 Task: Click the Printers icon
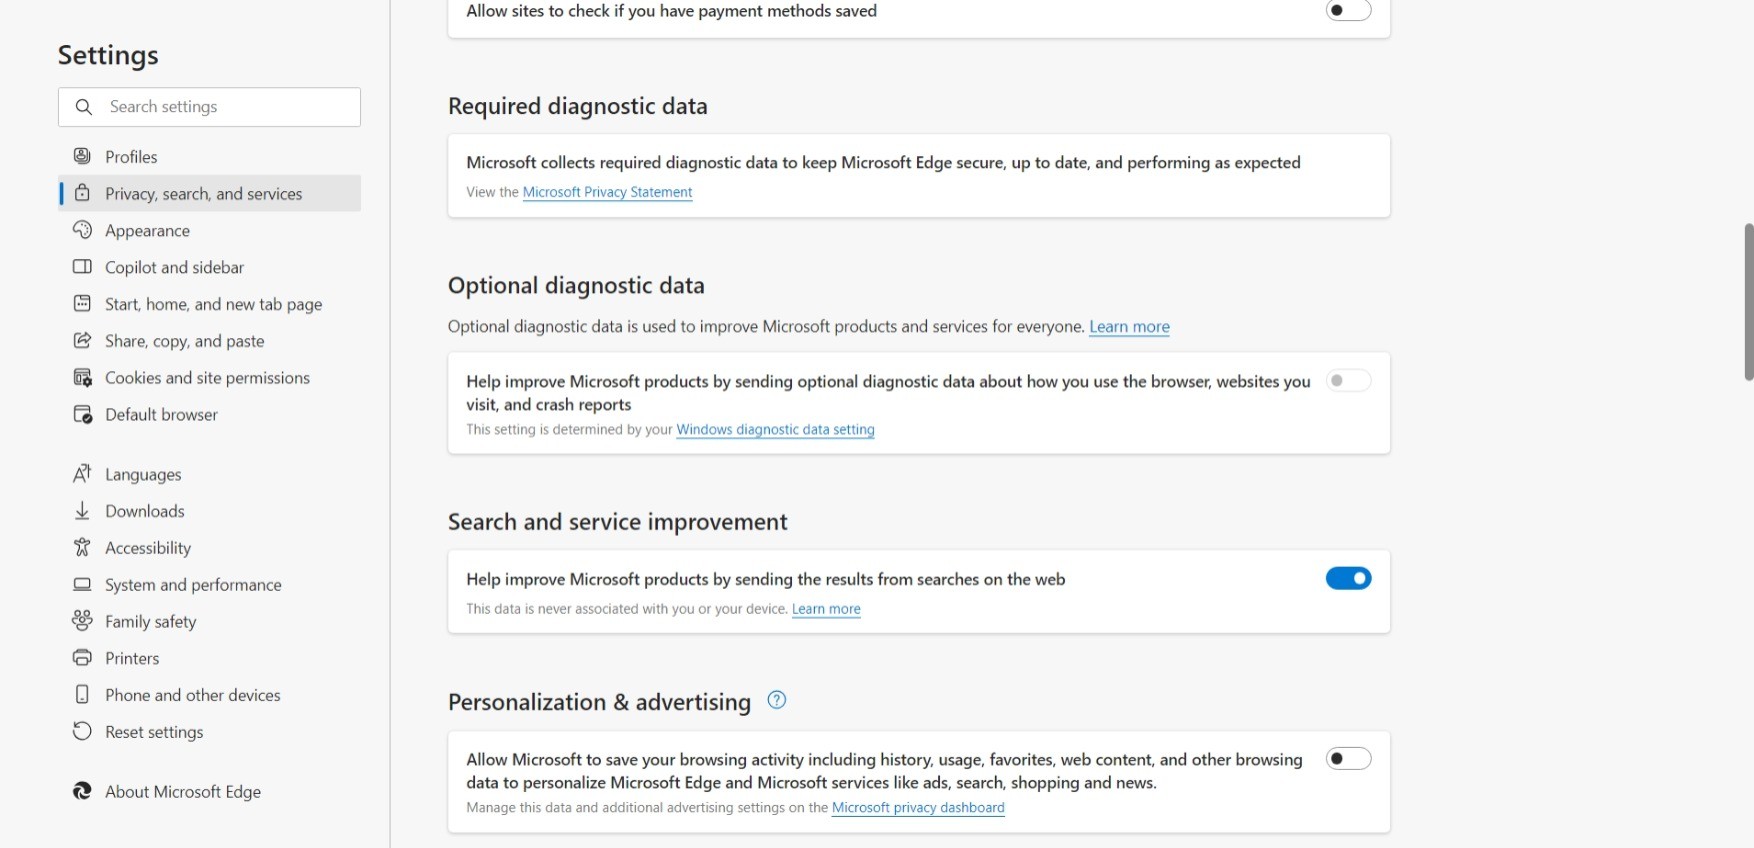coord(82,658)
